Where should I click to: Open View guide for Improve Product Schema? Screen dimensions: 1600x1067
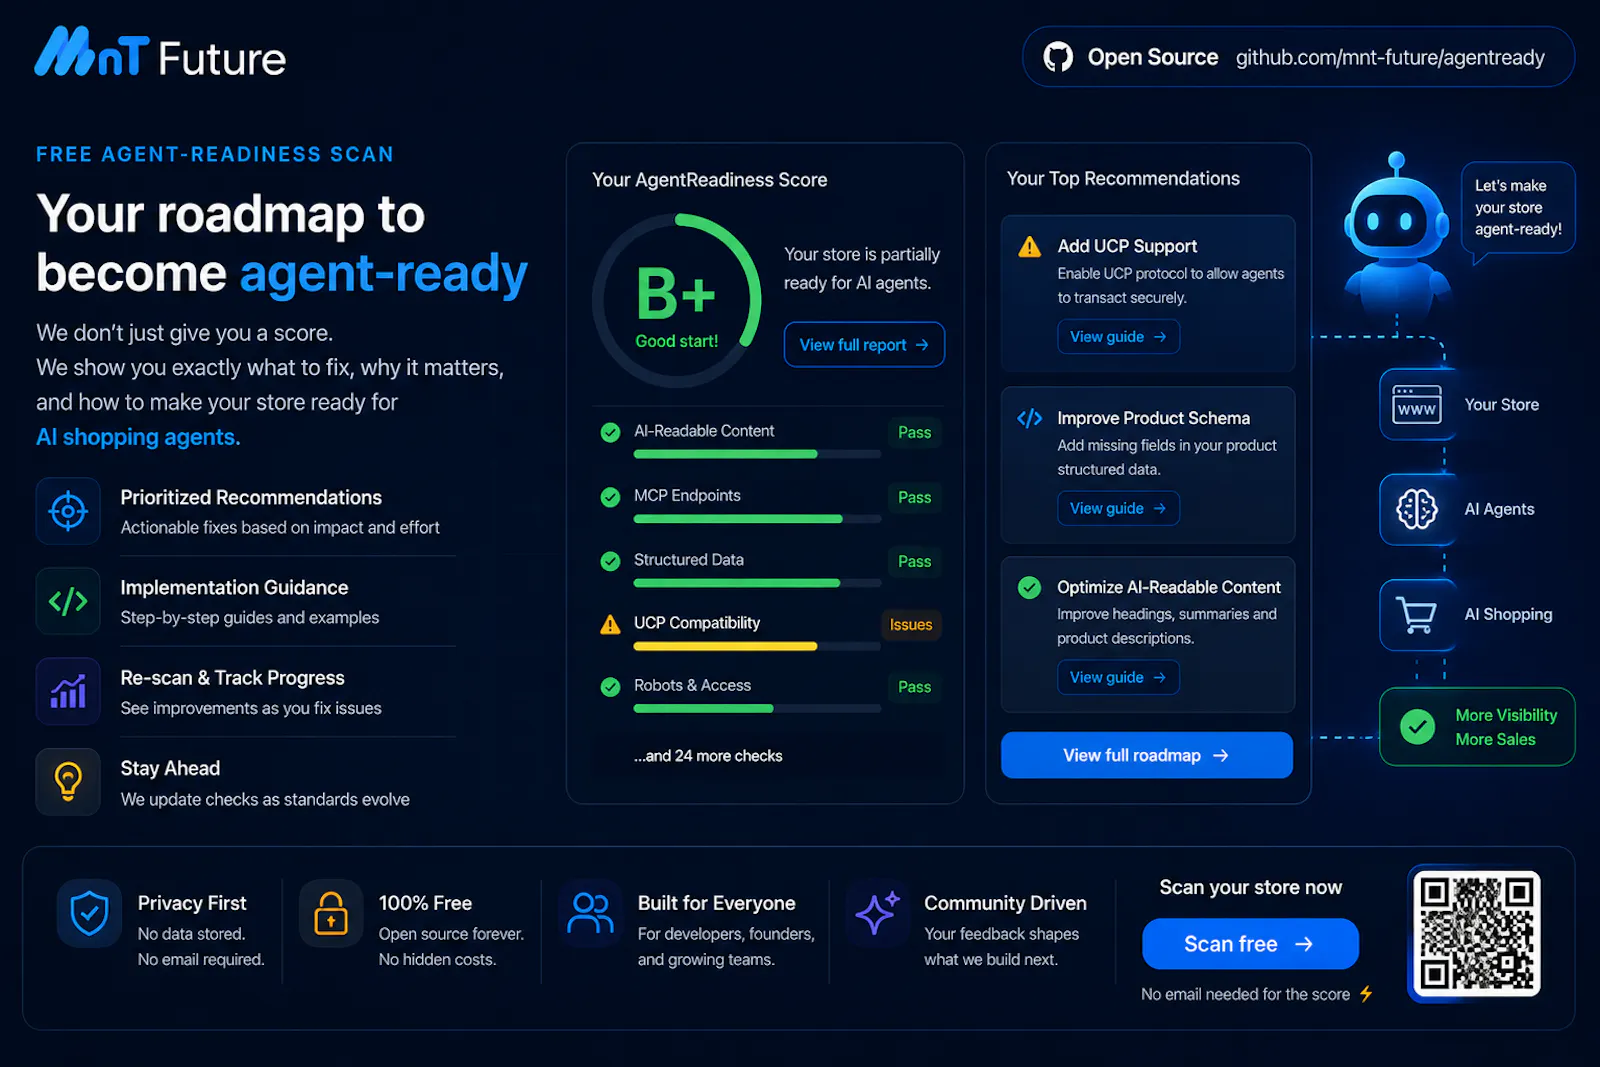pos(1118,508)
